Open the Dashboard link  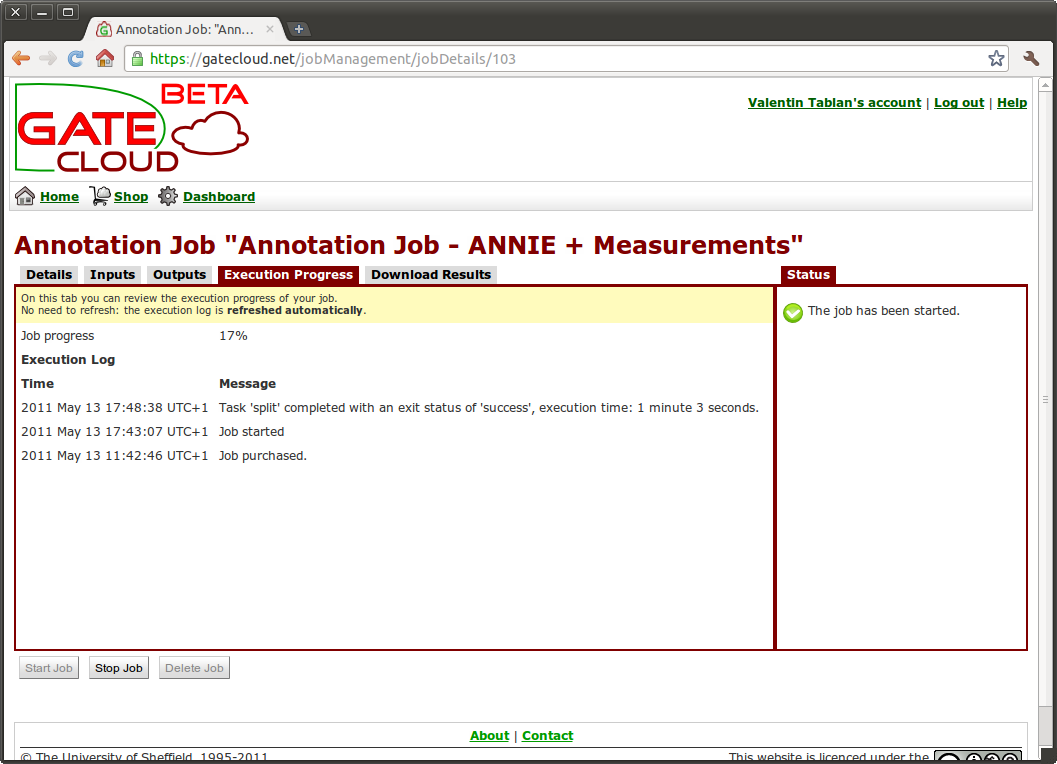(219, 196)
